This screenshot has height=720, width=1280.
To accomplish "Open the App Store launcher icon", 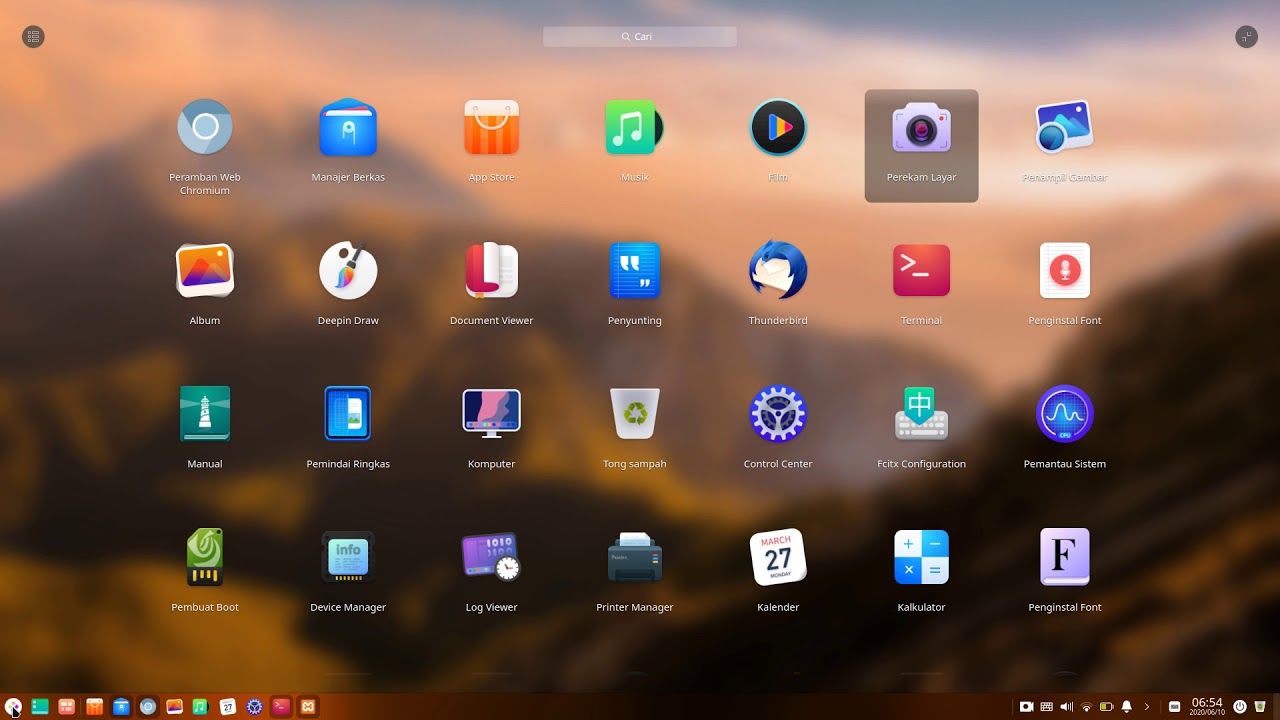I will (491, 128).
